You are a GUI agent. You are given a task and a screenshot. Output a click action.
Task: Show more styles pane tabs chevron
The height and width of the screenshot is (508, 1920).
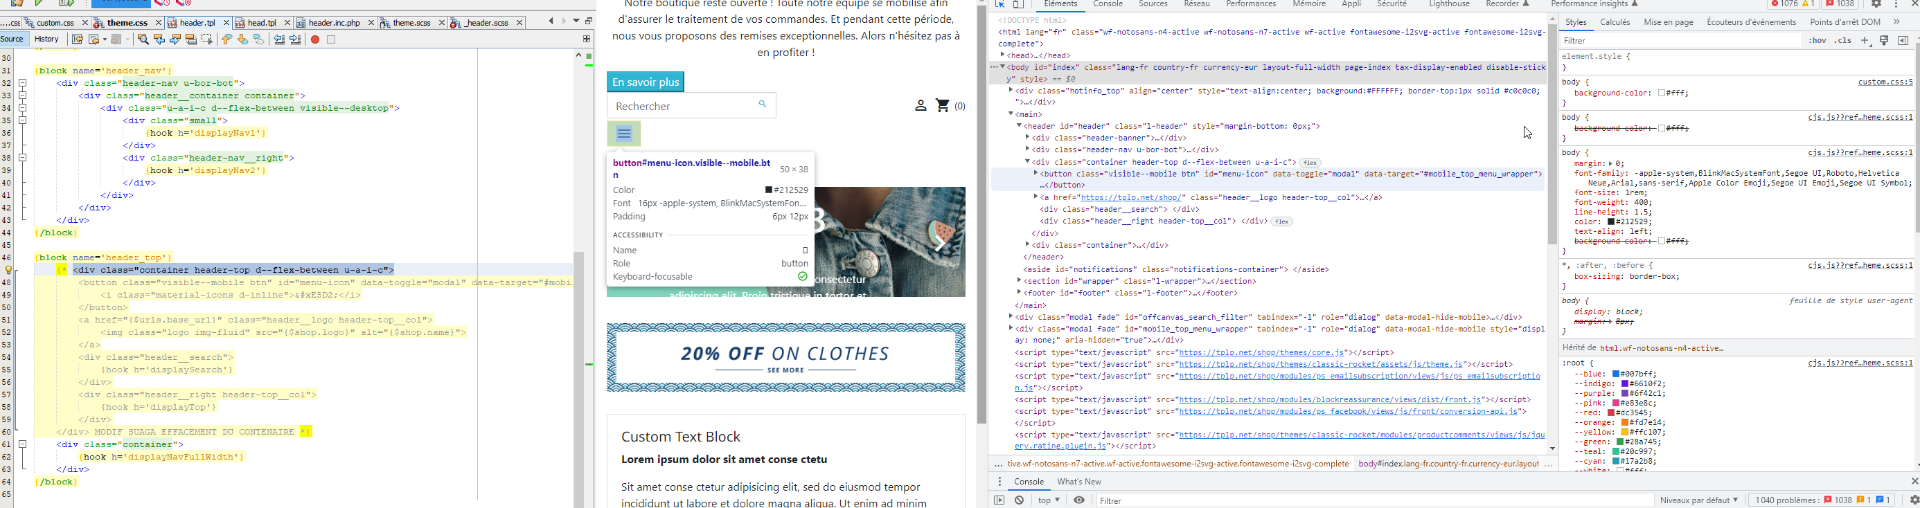pyautogui.click(x=1896, y=22)
